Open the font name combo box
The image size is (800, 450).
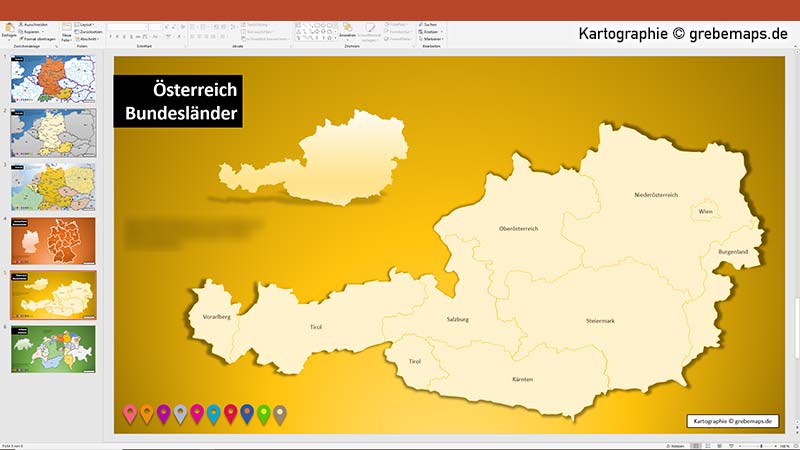127,27
